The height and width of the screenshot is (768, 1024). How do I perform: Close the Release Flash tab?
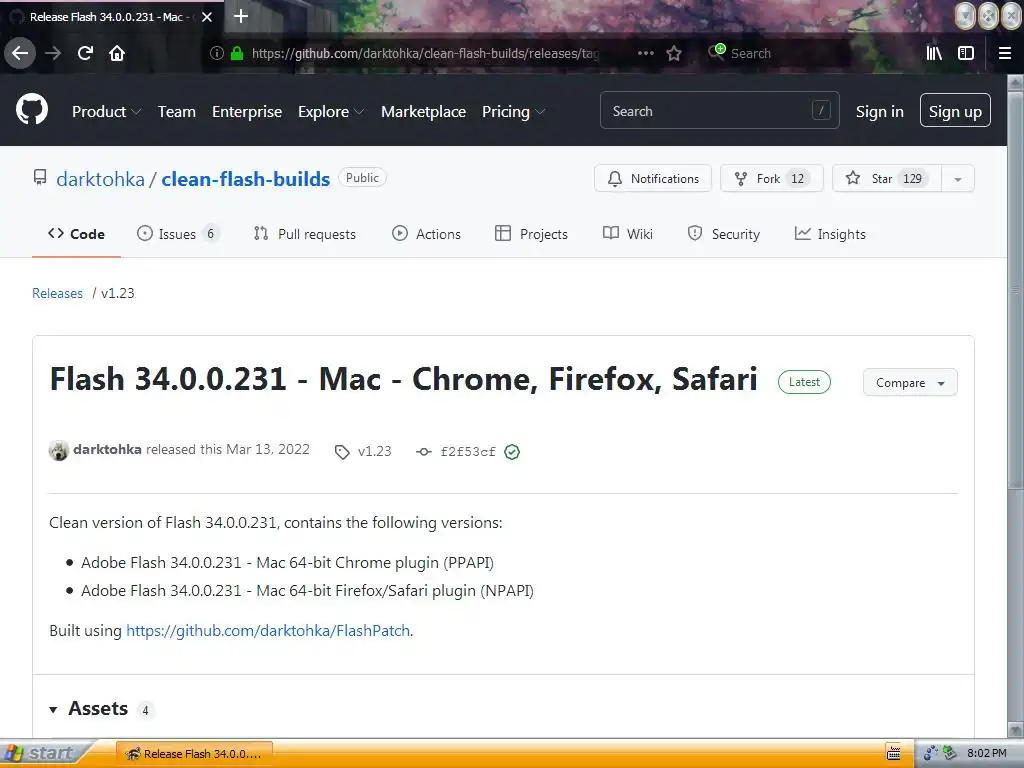[207, 17]
